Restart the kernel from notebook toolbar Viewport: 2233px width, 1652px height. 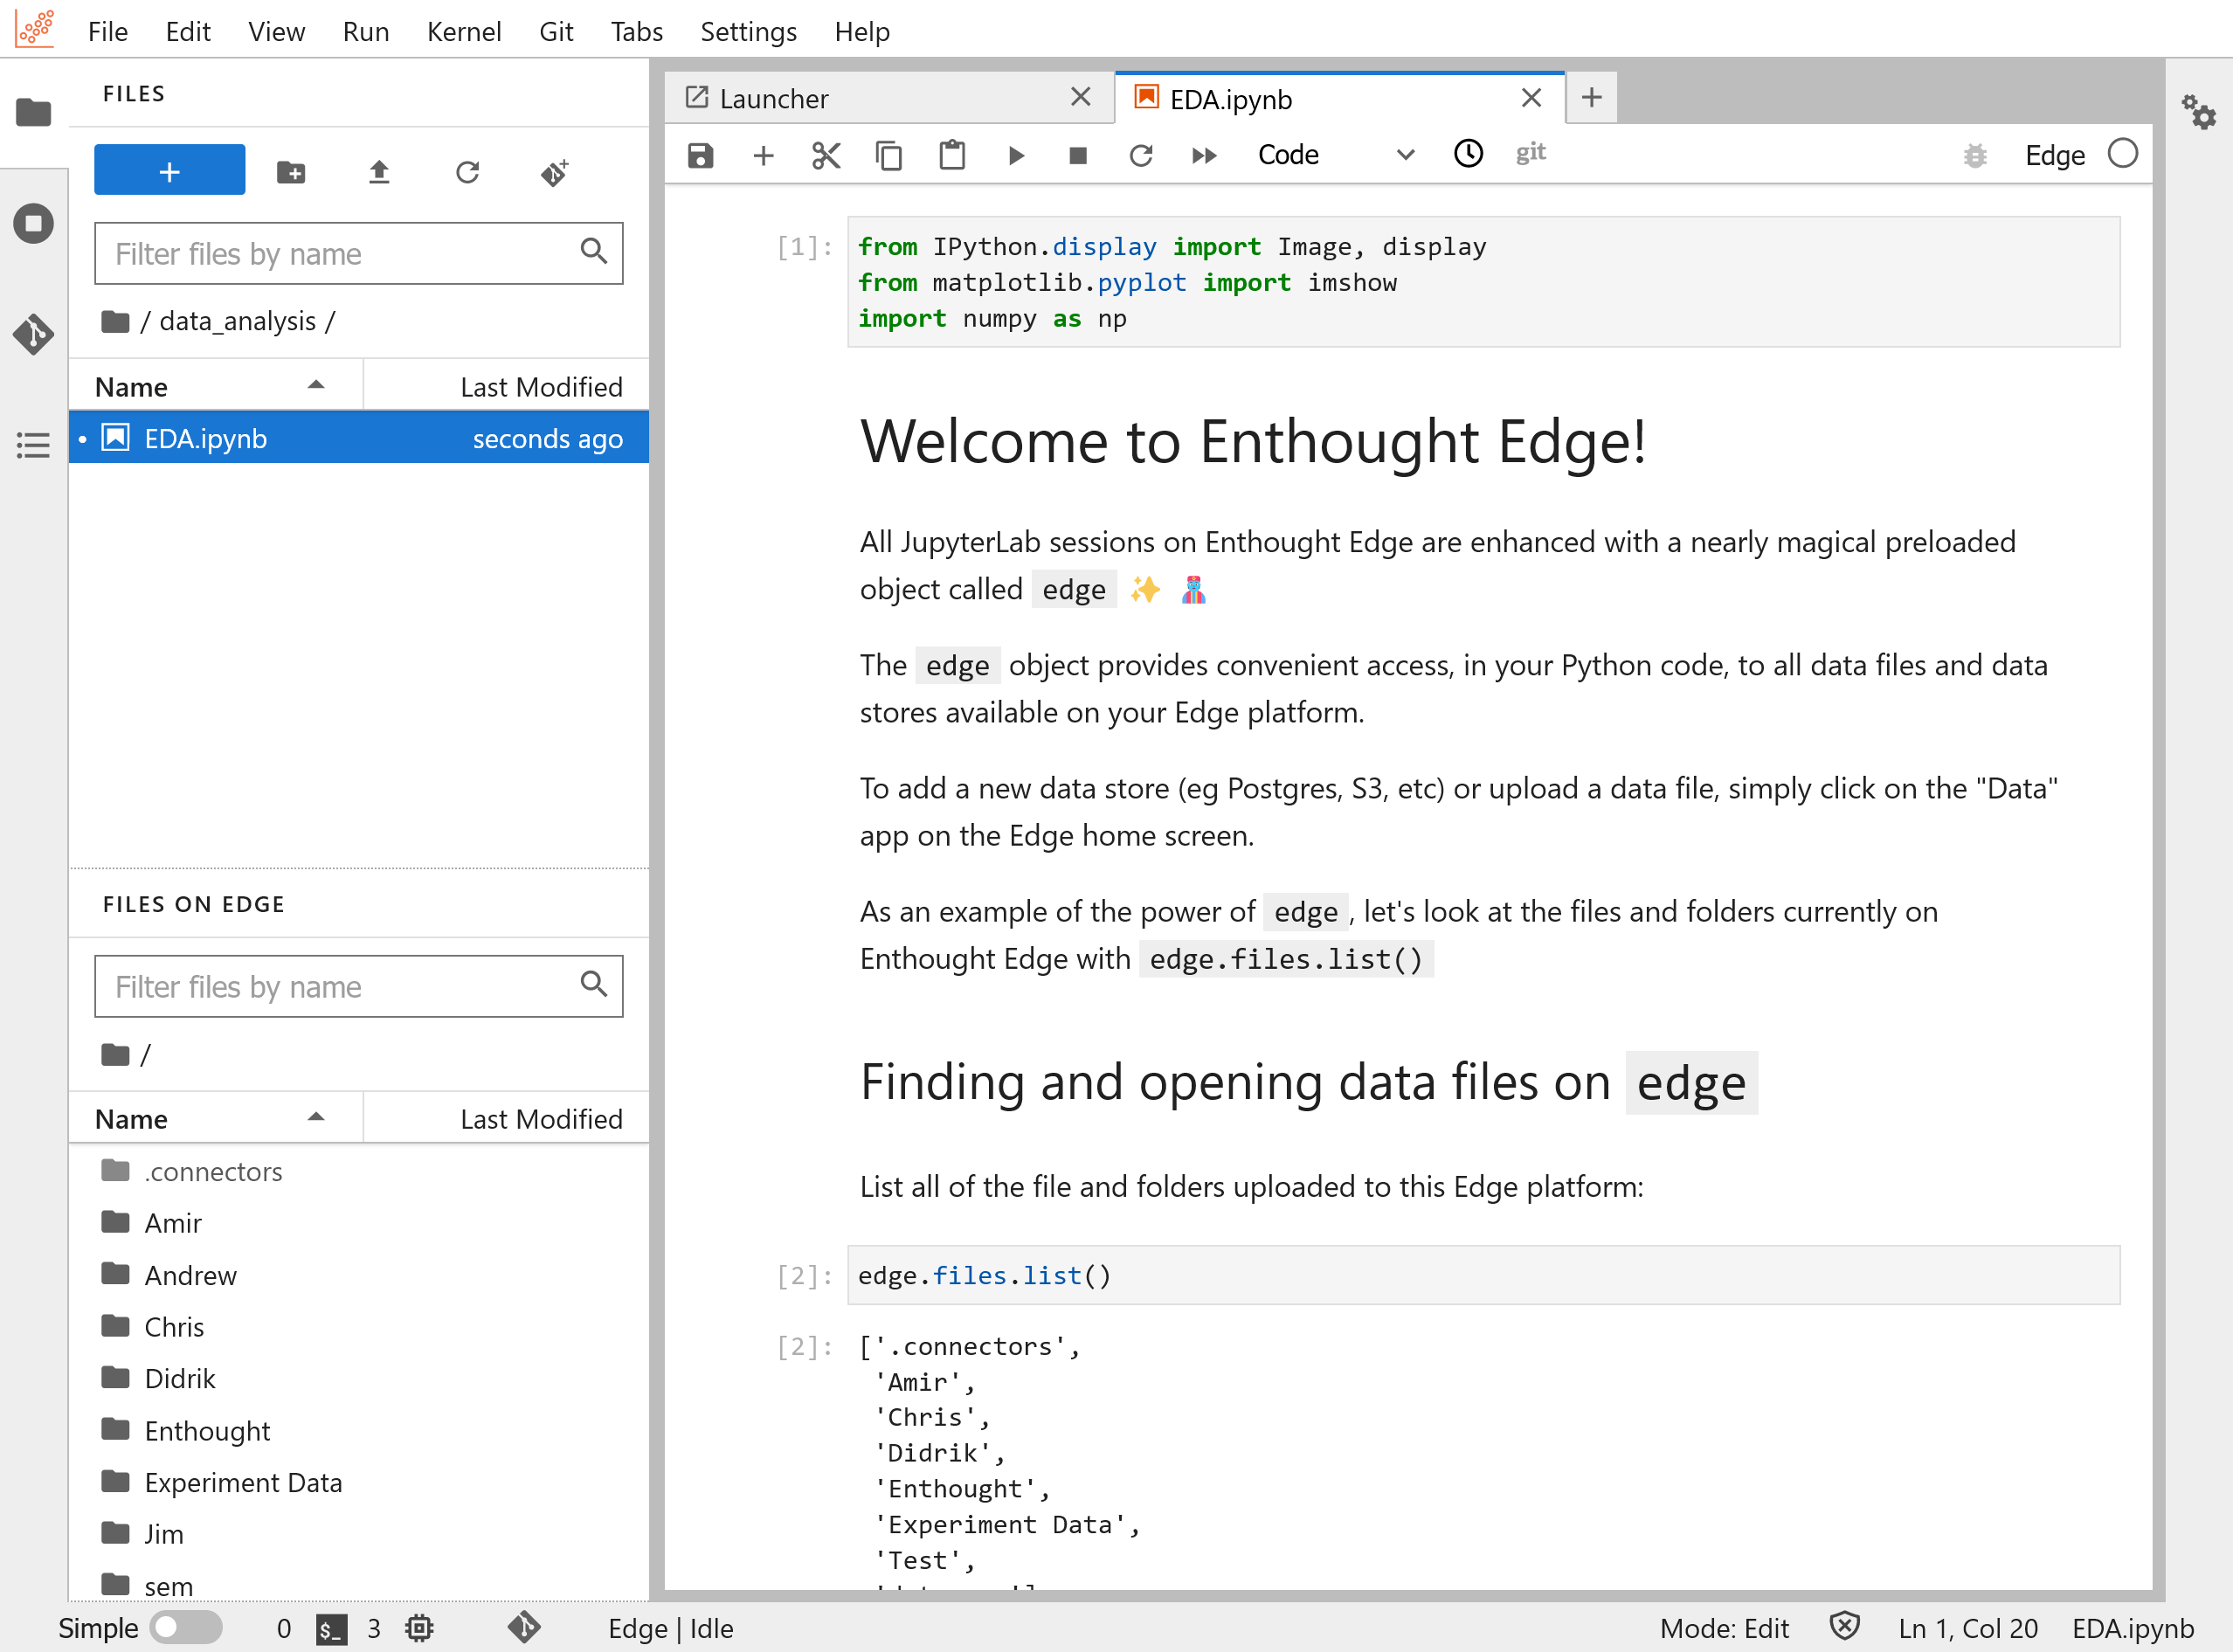(1141, 155)
